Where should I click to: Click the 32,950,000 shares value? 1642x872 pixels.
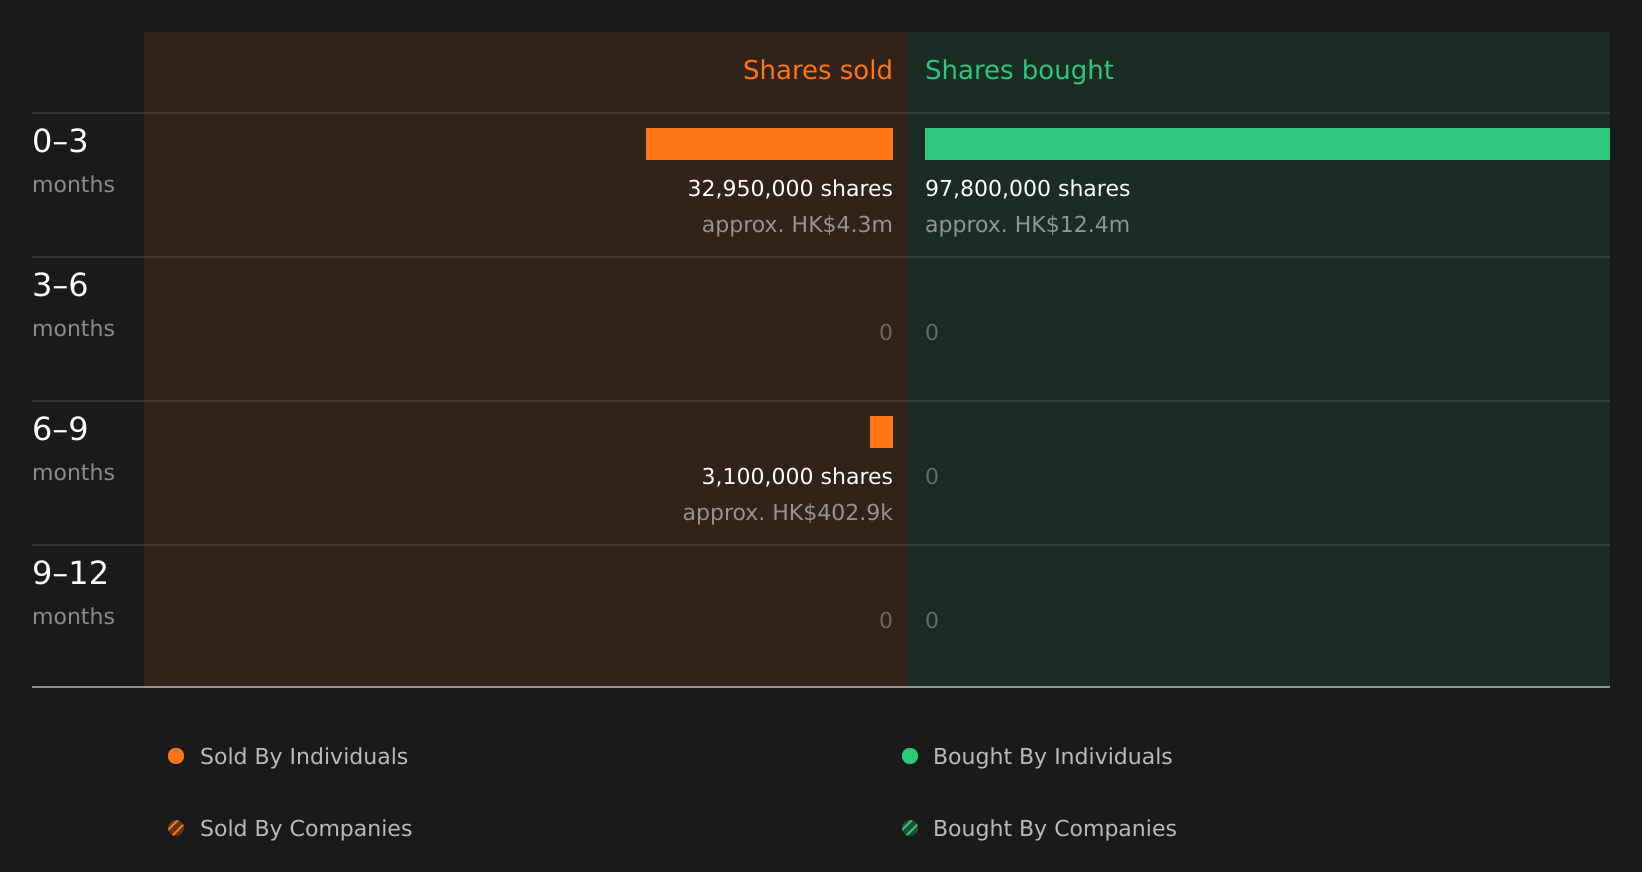click(x=790, y=189)
